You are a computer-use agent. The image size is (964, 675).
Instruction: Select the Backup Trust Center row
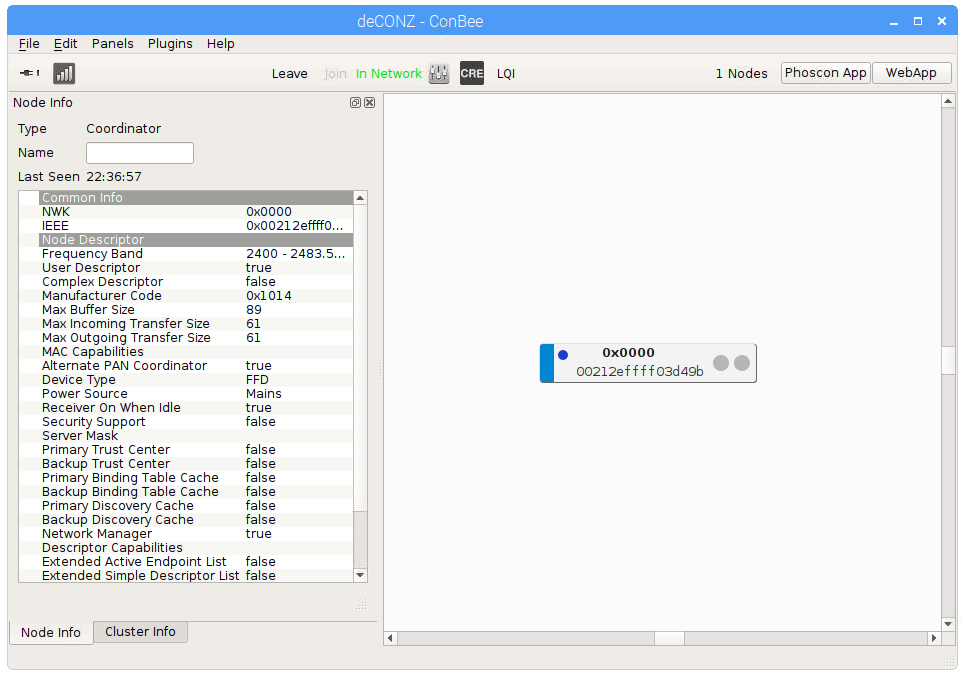[x=186, y=464]
